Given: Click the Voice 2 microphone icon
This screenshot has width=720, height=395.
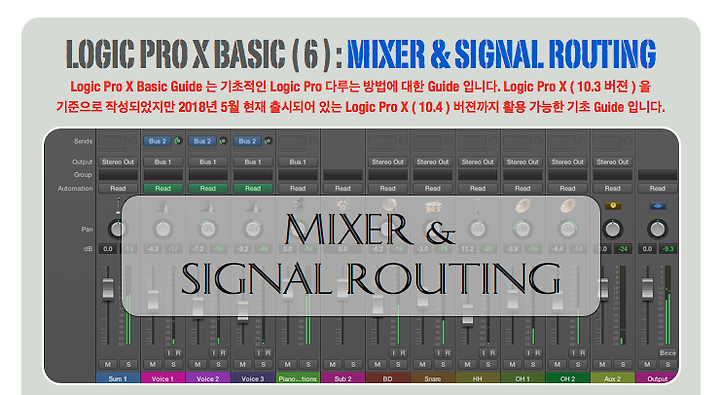Looking at the screenshot, I should 208,207.
